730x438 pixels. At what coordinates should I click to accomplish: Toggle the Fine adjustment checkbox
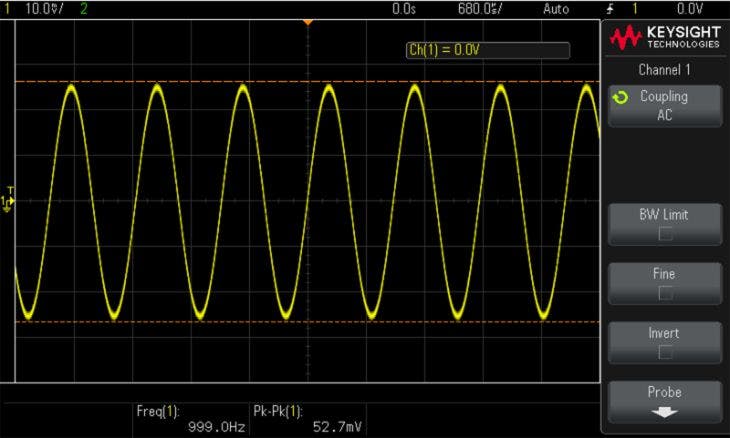tap(664, 294)
